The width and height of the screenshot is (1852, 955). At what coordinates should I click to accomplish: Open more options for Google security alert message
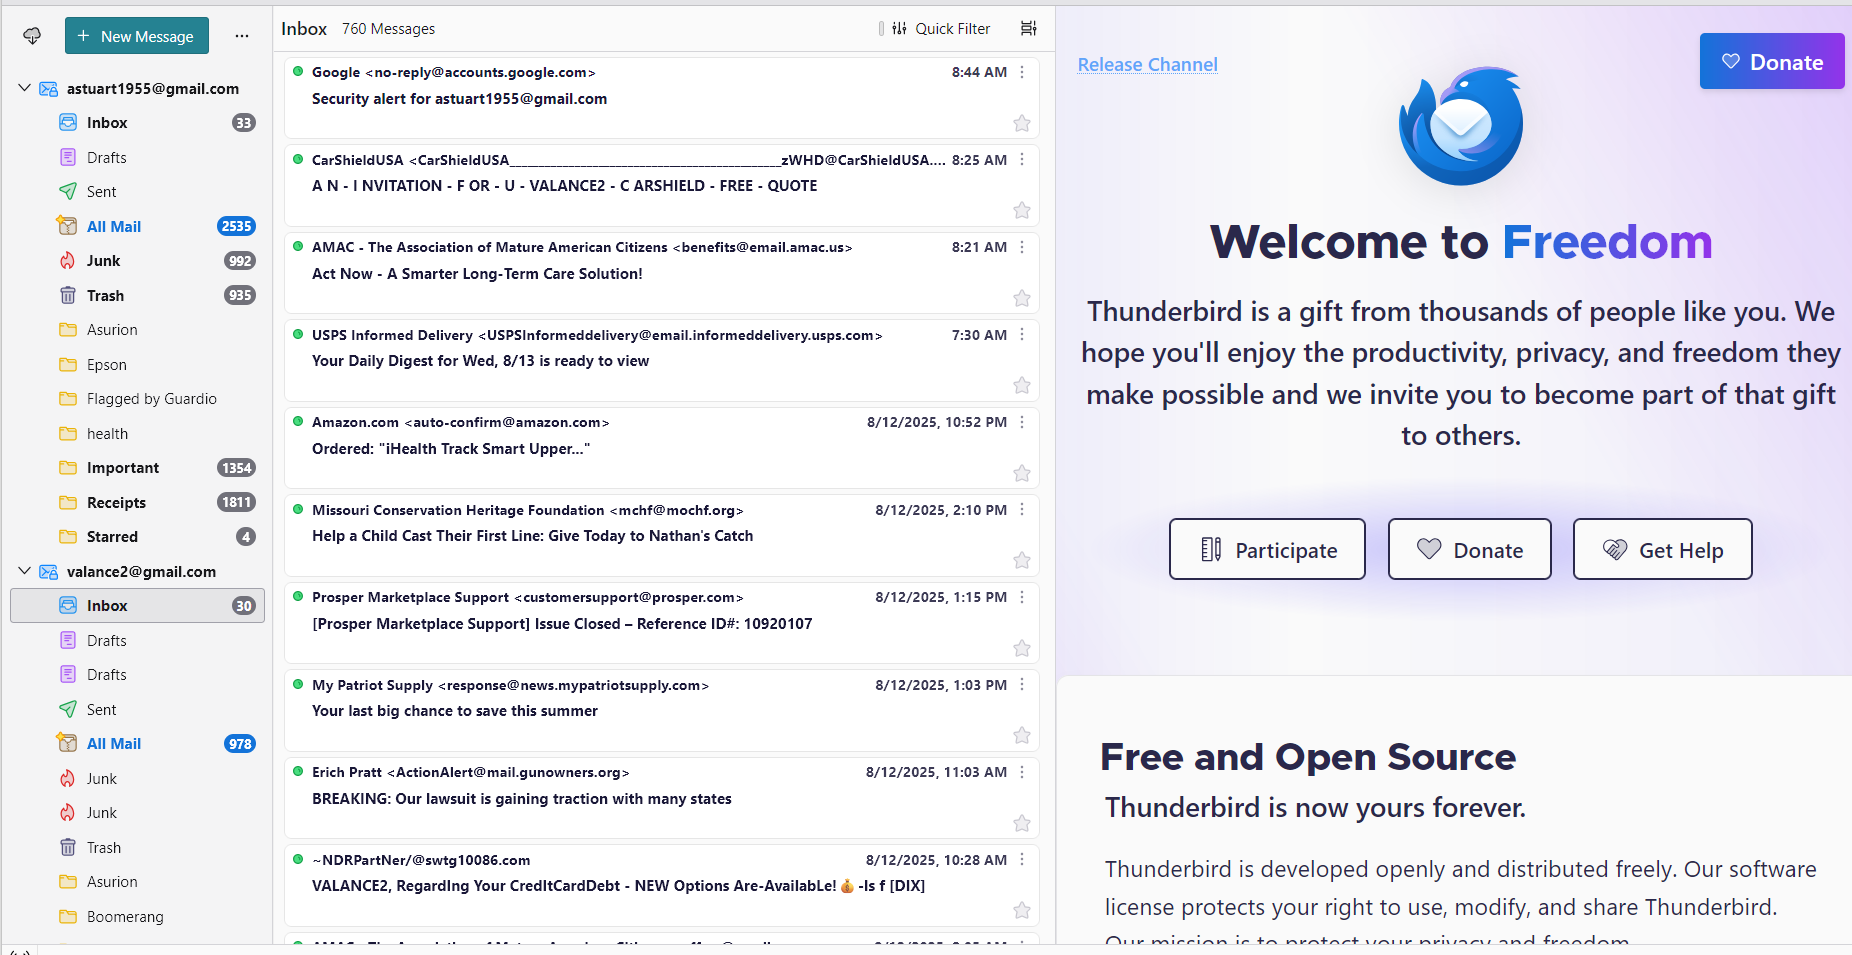pos(1022,72)
